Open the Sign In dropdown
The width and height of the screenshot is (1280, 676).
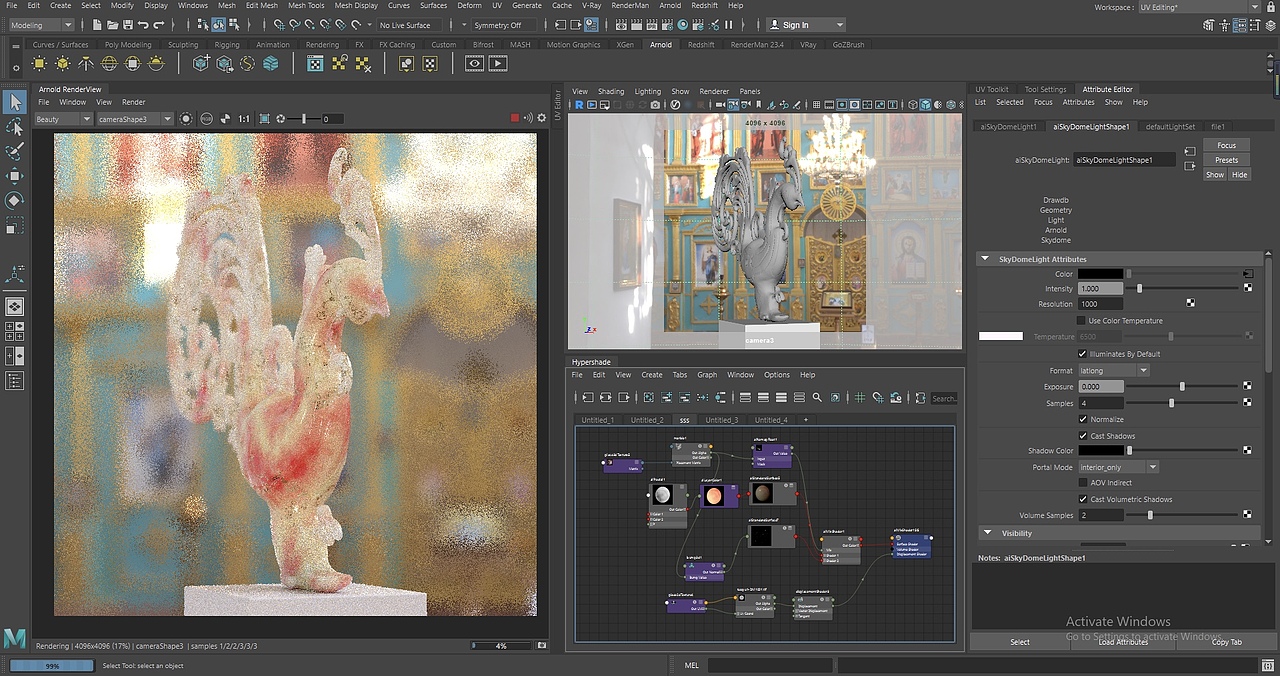(x=807, y=25)
